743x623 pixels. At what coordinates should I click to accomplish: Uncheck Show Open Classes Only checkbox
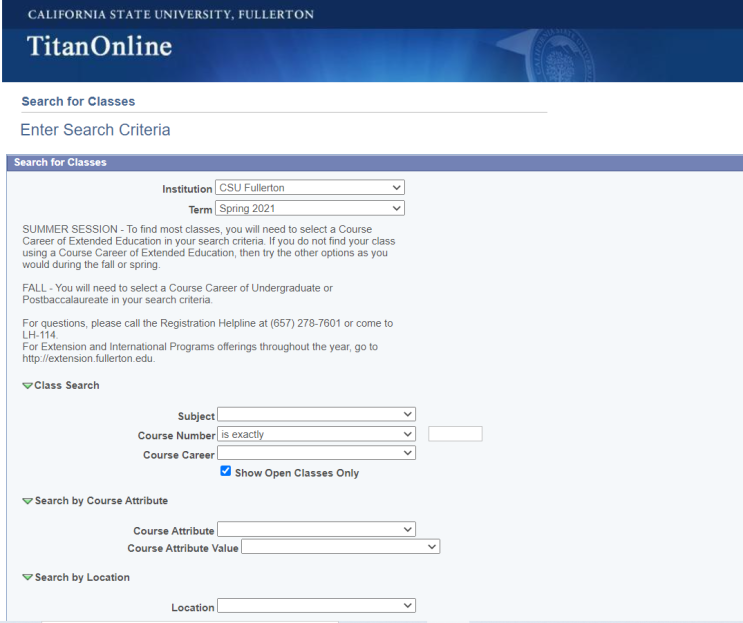pos(226,471)
